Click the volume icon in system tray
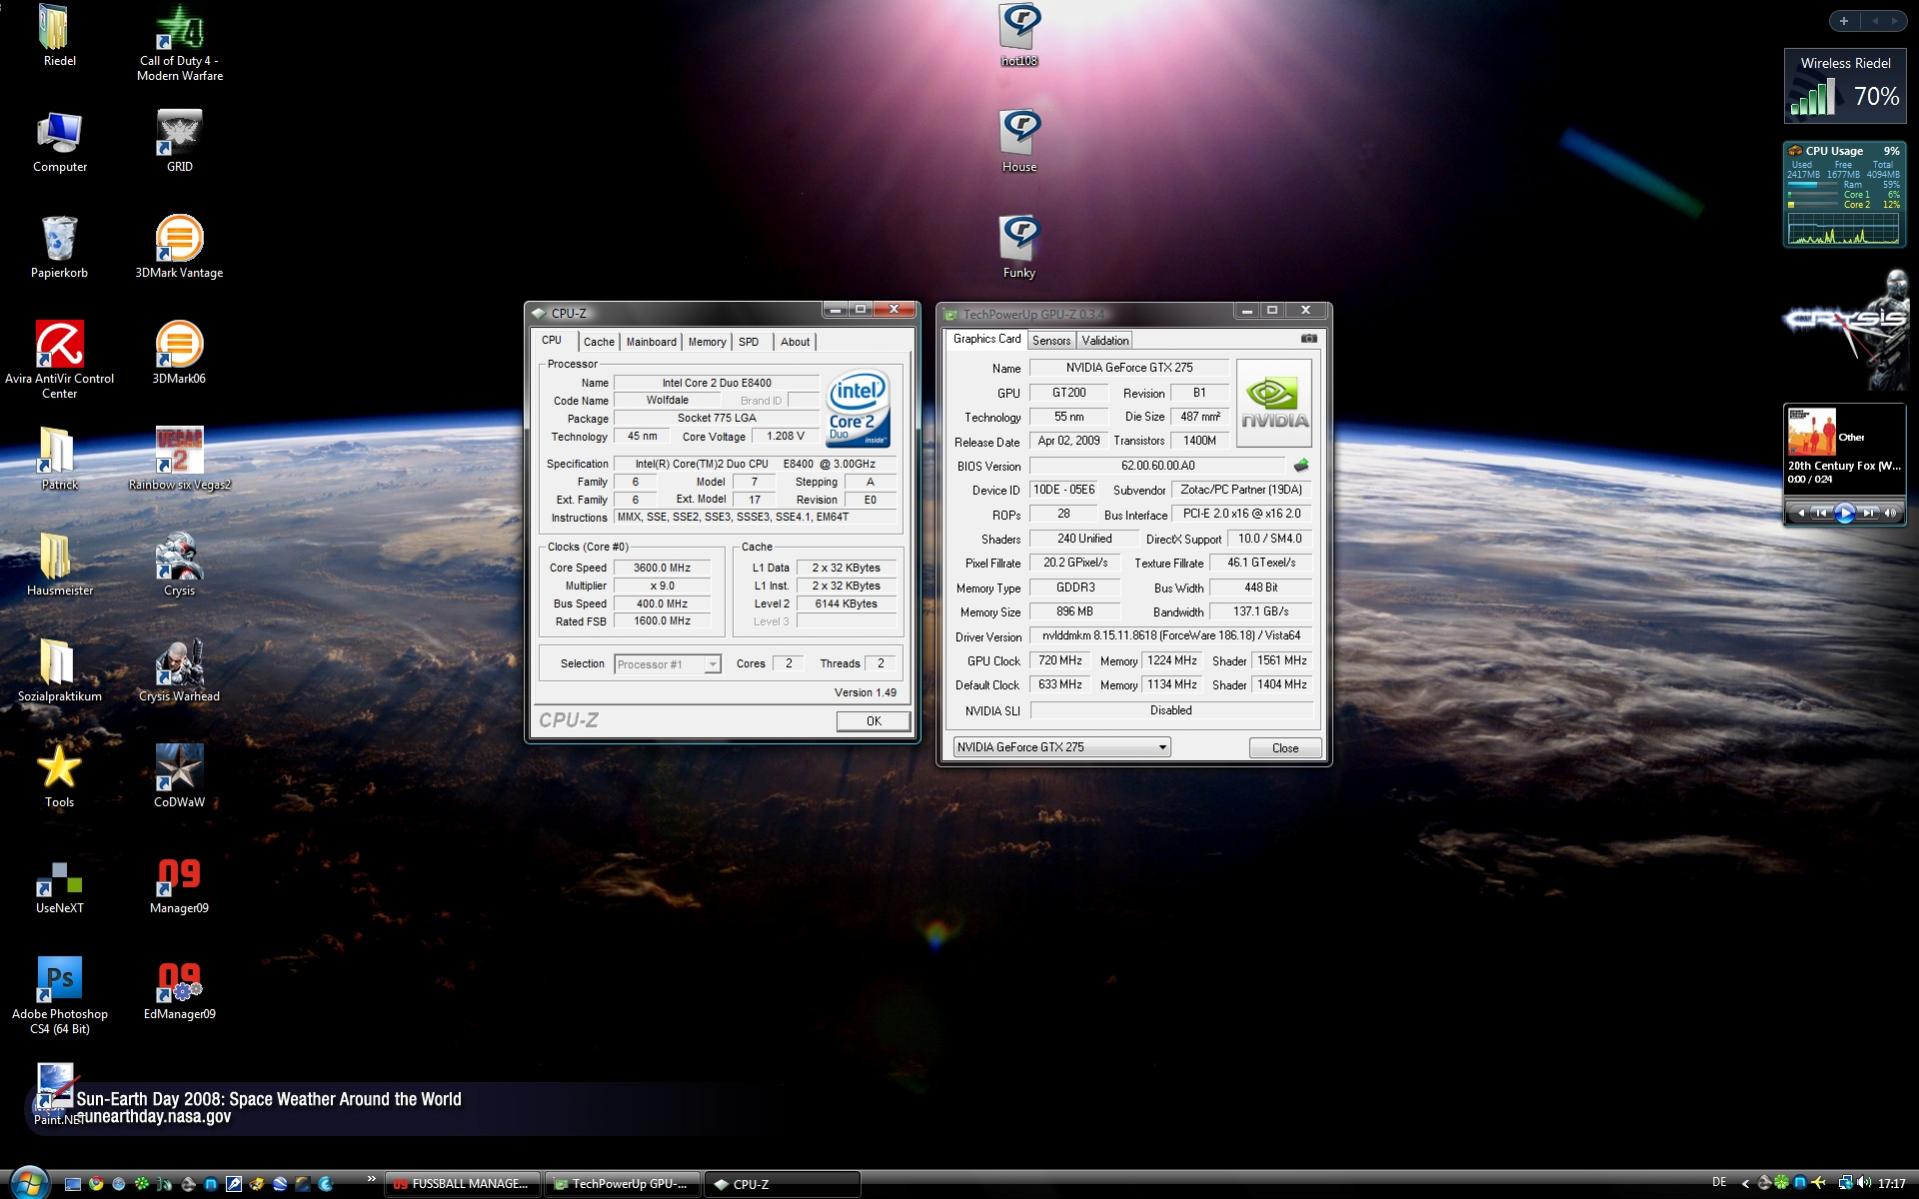This screenshot has width=1919, height=1199. [1864, 1183]
